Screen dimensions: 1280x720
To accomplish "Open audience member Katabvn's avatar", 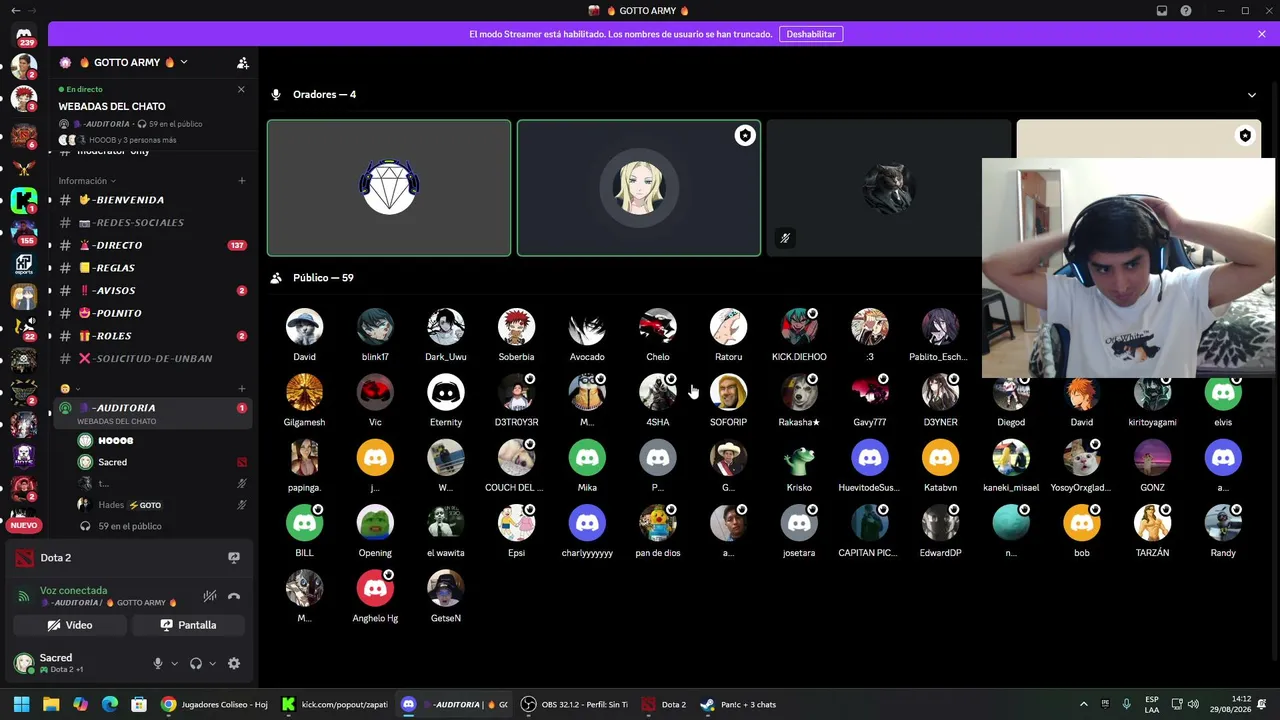I will (x=941, y=458).
